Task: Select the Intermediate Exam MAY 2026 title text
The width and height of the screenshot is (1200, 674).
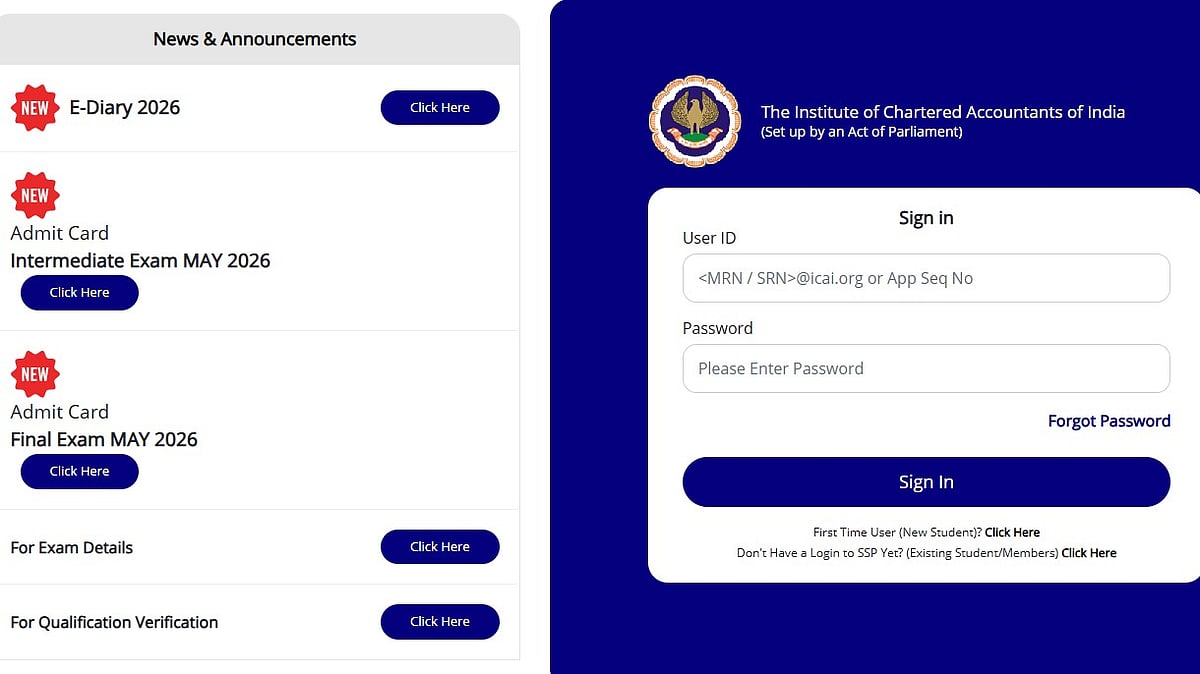Action: (x=140, y=261)
